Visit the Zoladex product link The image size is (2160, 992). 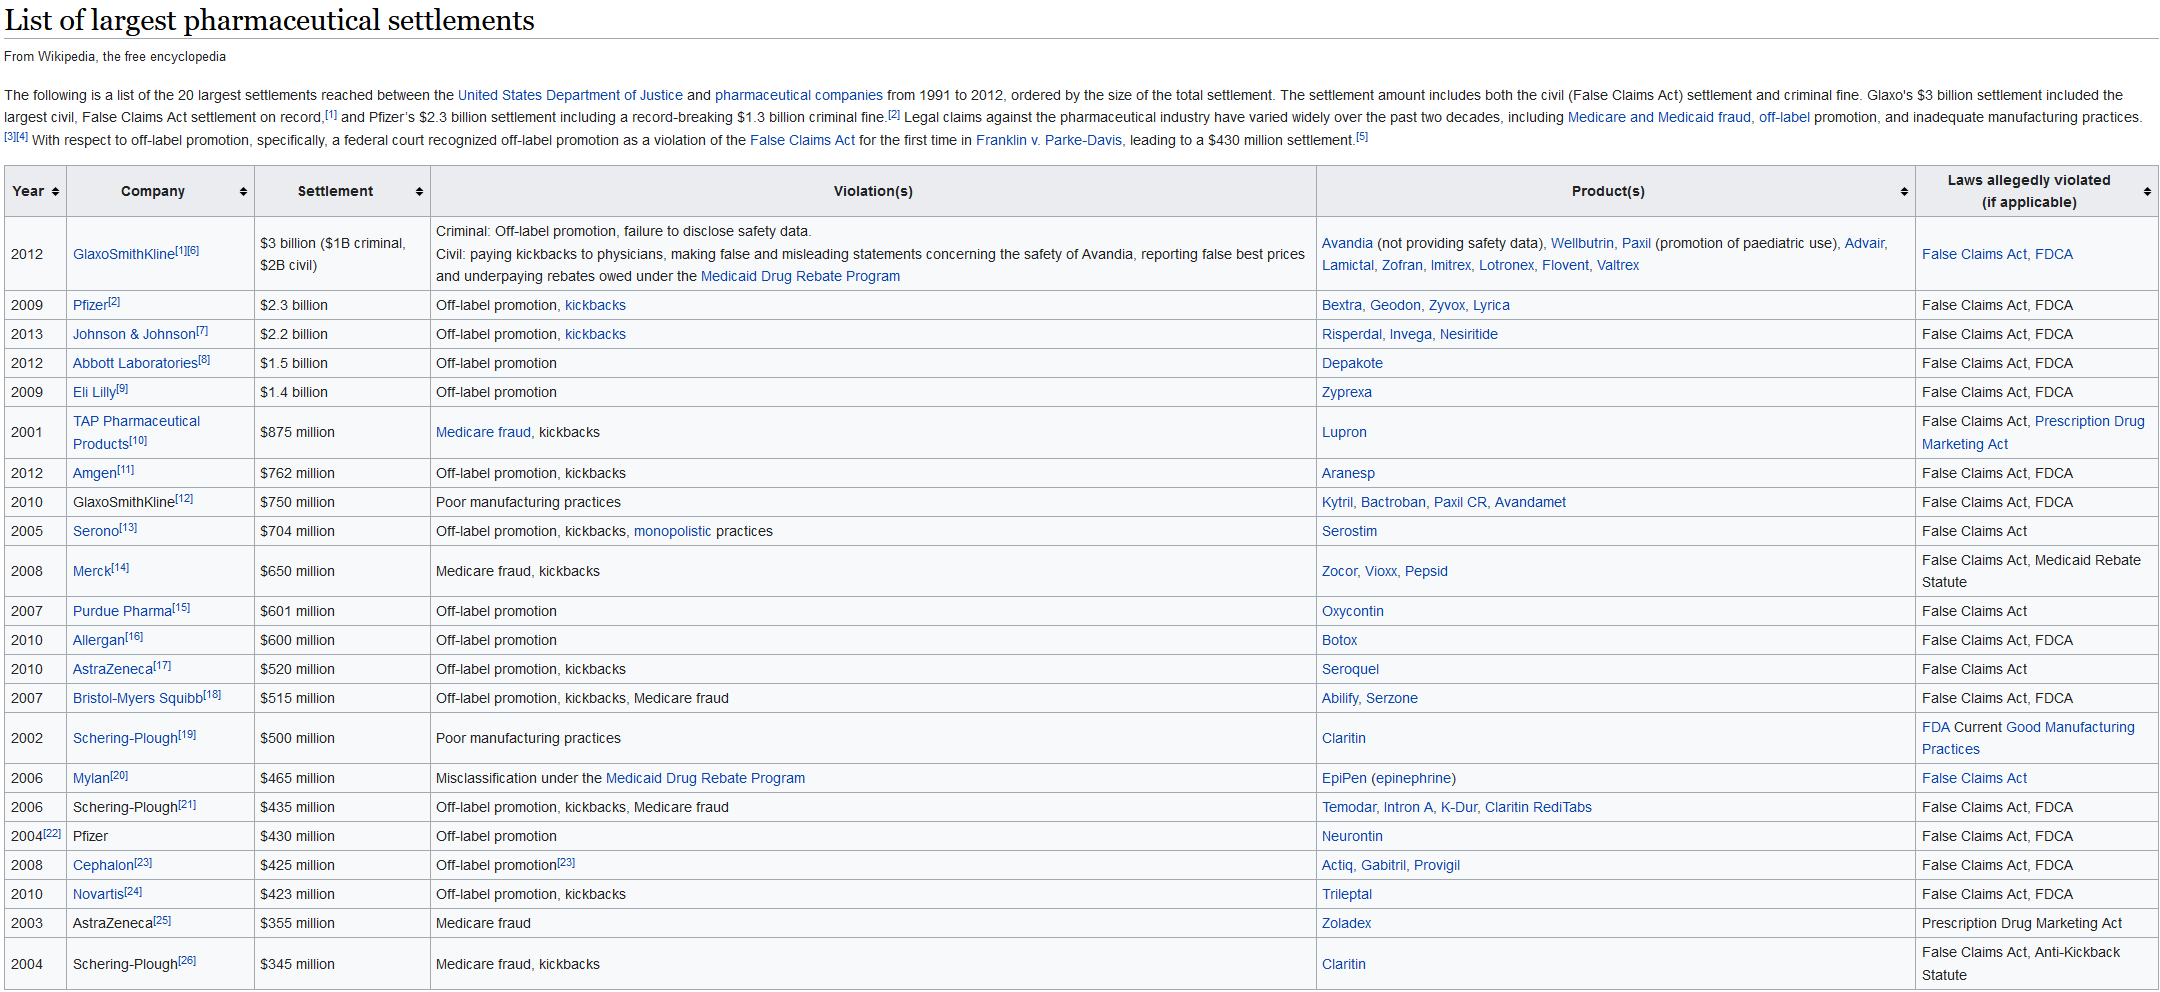click(x=1346, y=923)
